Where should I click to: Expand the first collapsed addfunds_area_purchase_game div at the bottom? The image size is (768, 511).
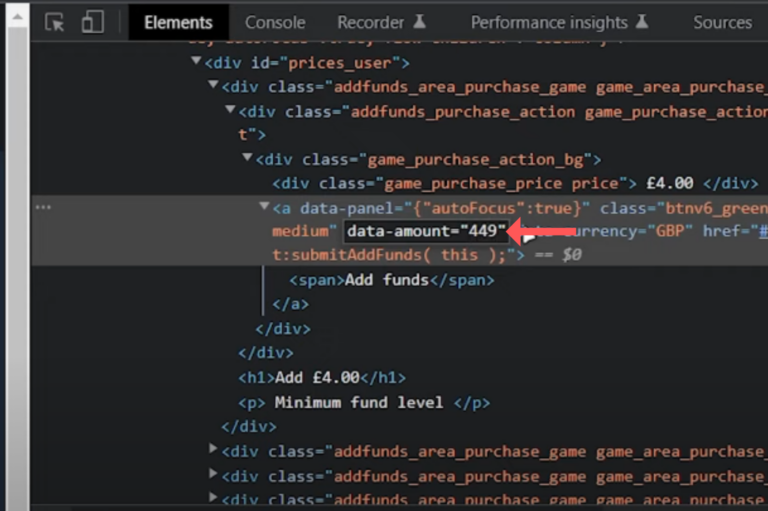[213, 450]
